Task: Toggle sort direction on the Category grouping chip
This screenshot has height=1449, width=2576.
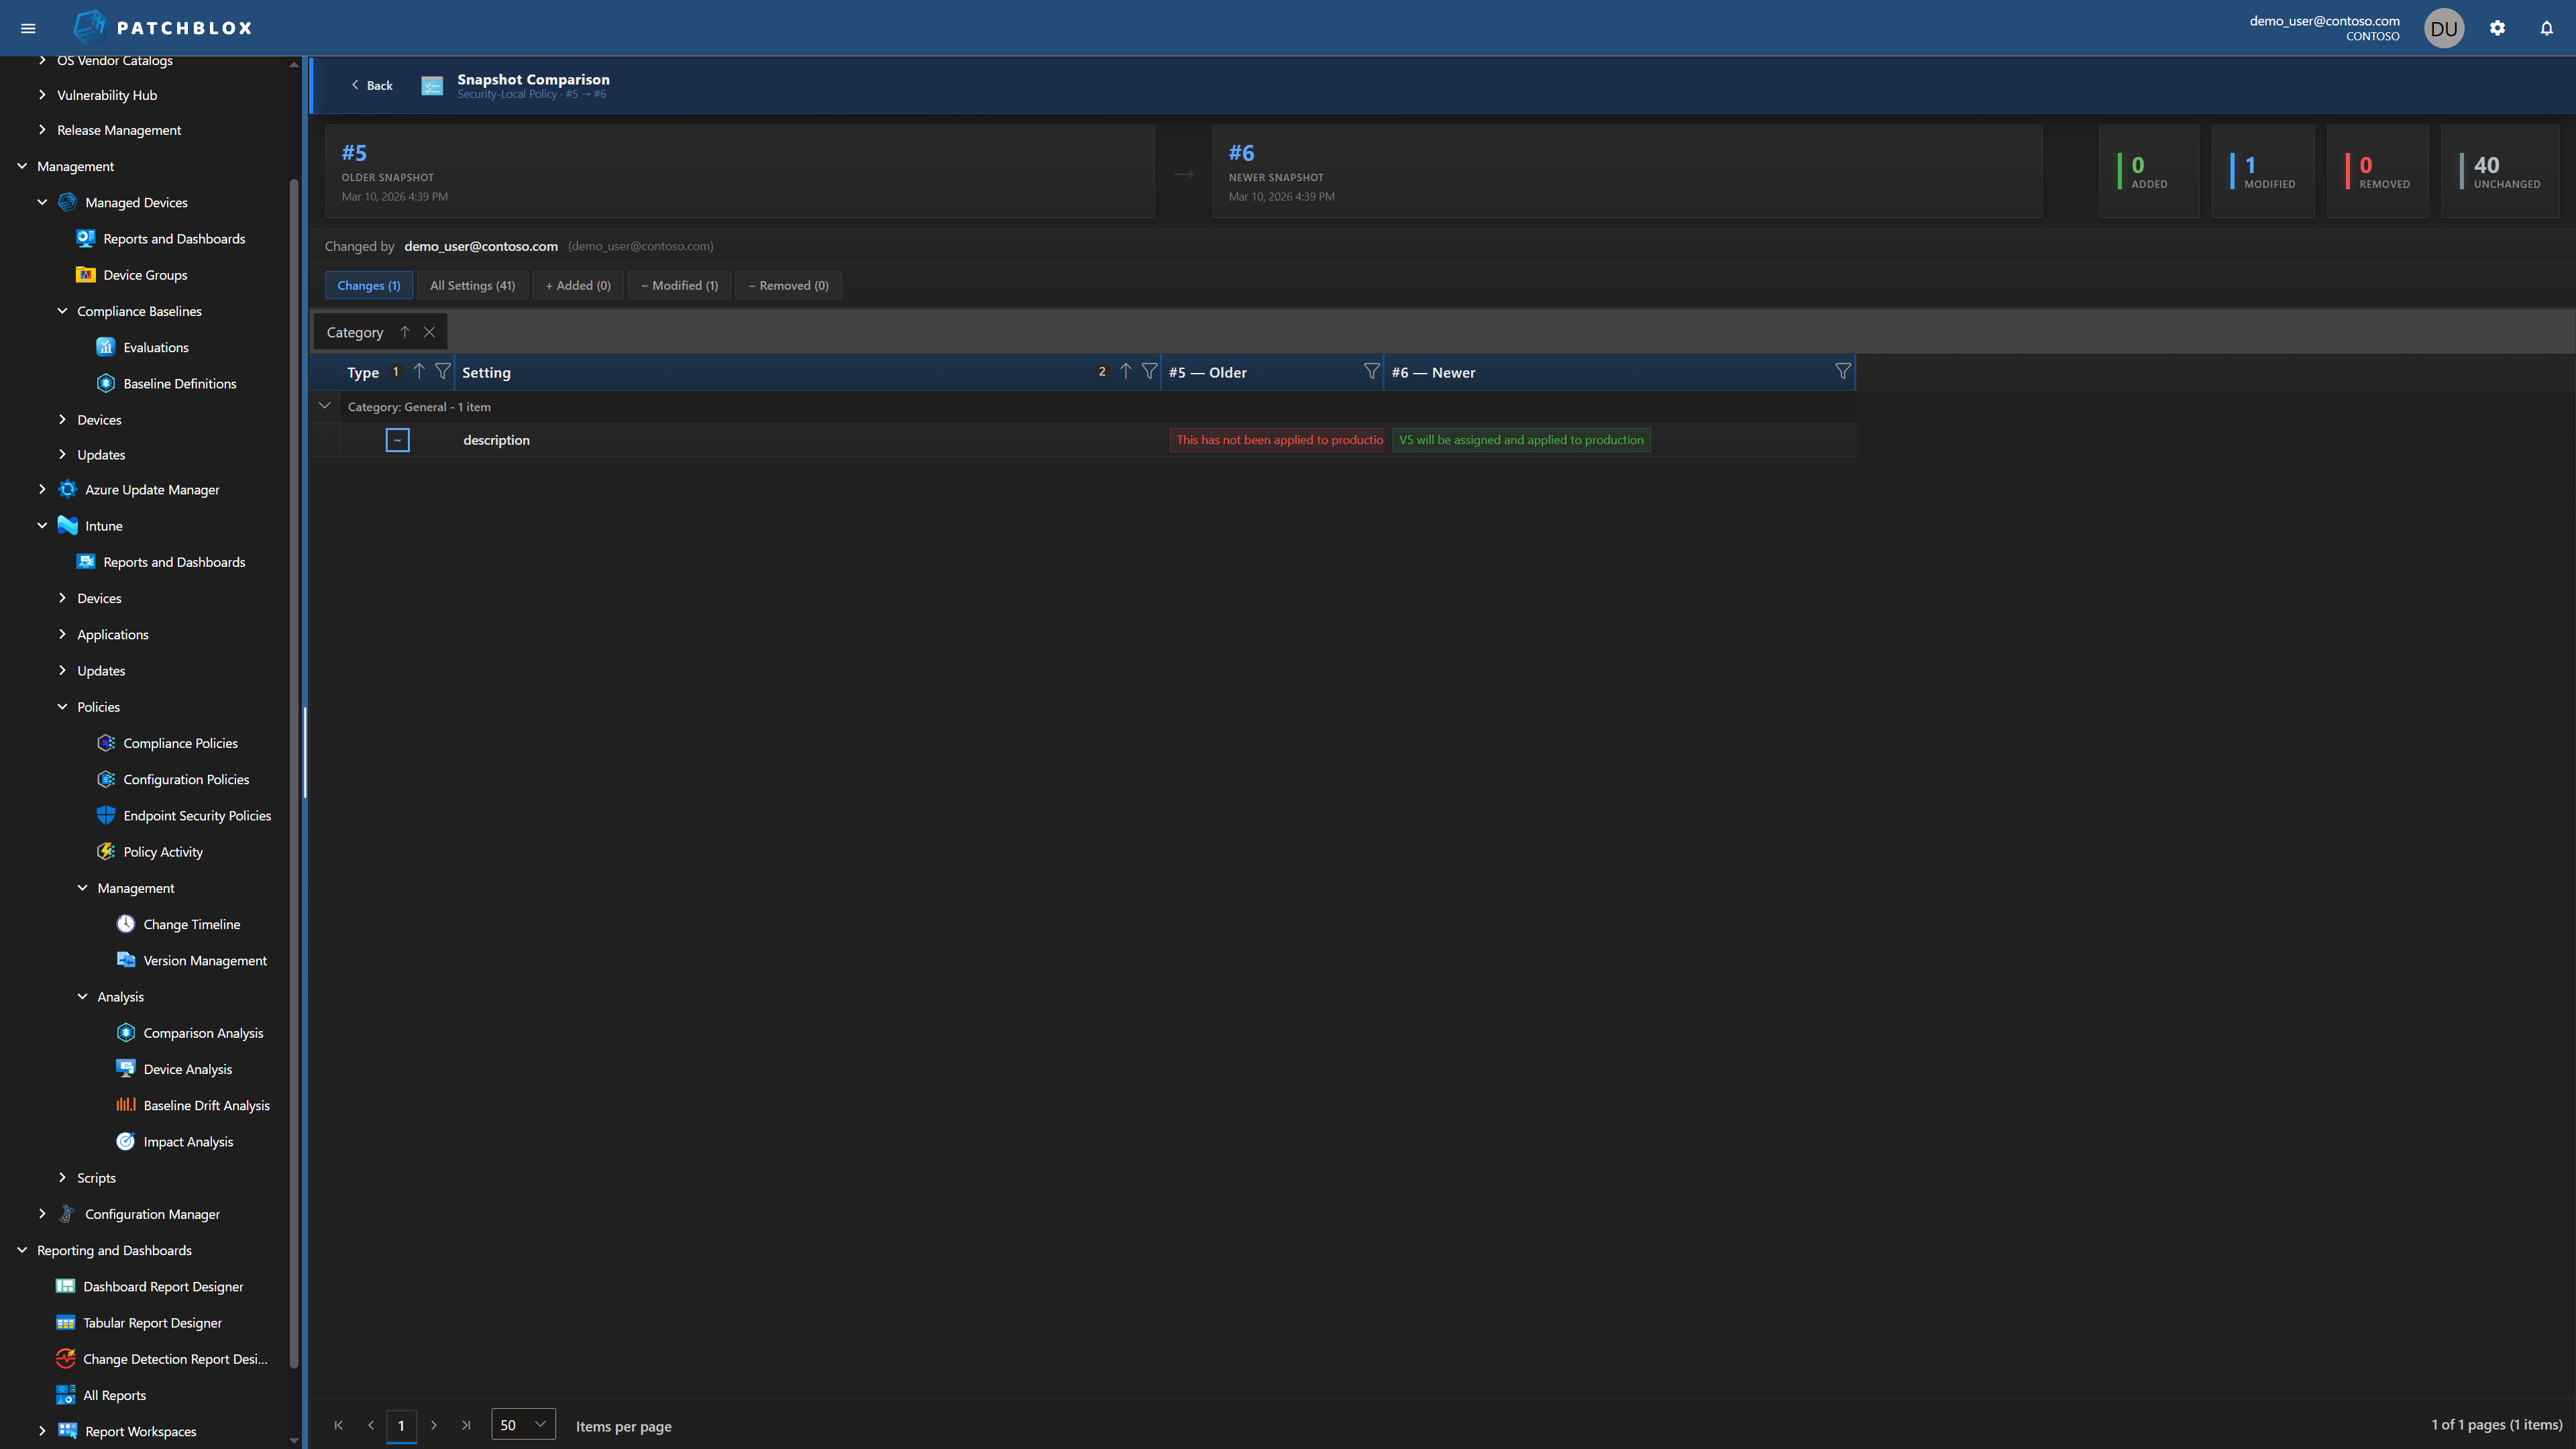Action: [405, 331]
